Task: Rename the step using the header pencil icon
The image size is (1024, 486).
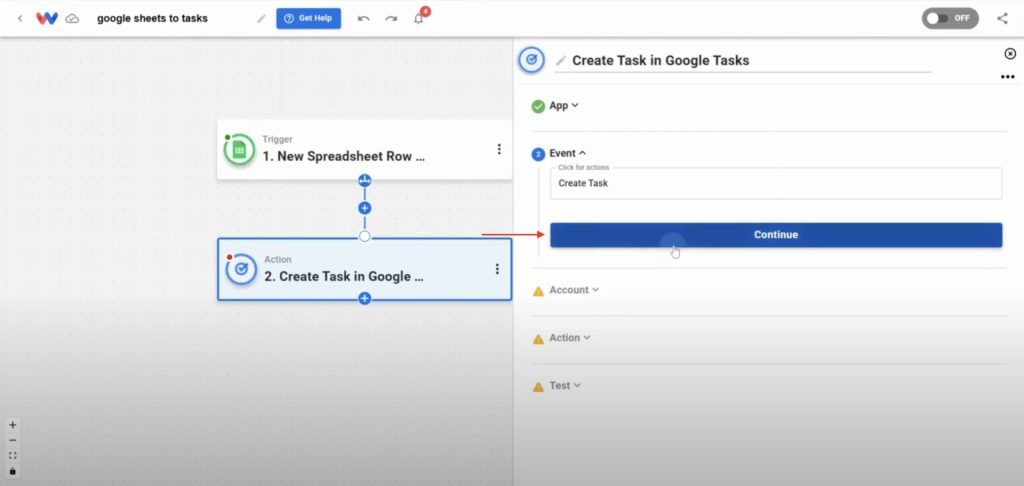Action: (560, 61)
